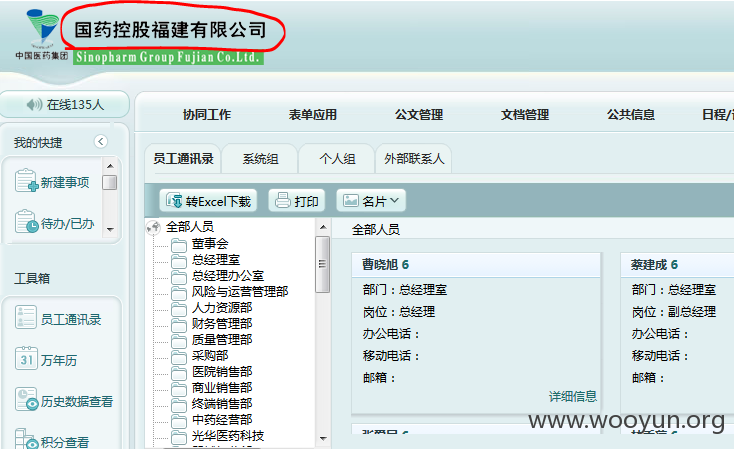Click 部门：总经理室 on 曹晓旭 card
The height and width of the screenshot is (449, 734).
[x=404, y=290]
